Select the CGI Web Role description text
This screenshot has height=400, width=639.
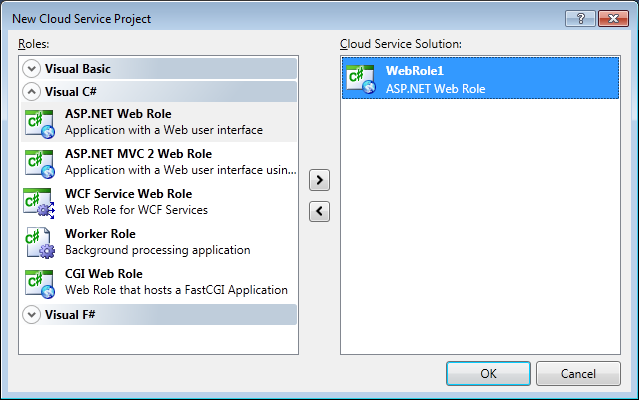pyautogui.click(x=176, y=290)
